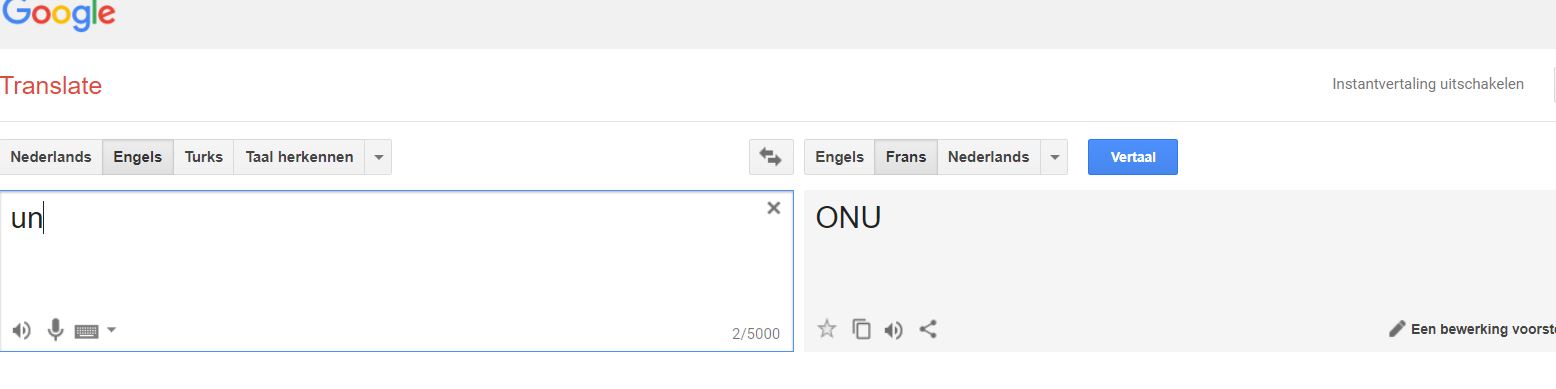Save translation with the star icon
Viewport: 1556px width, 389px height.
point(826,328)
